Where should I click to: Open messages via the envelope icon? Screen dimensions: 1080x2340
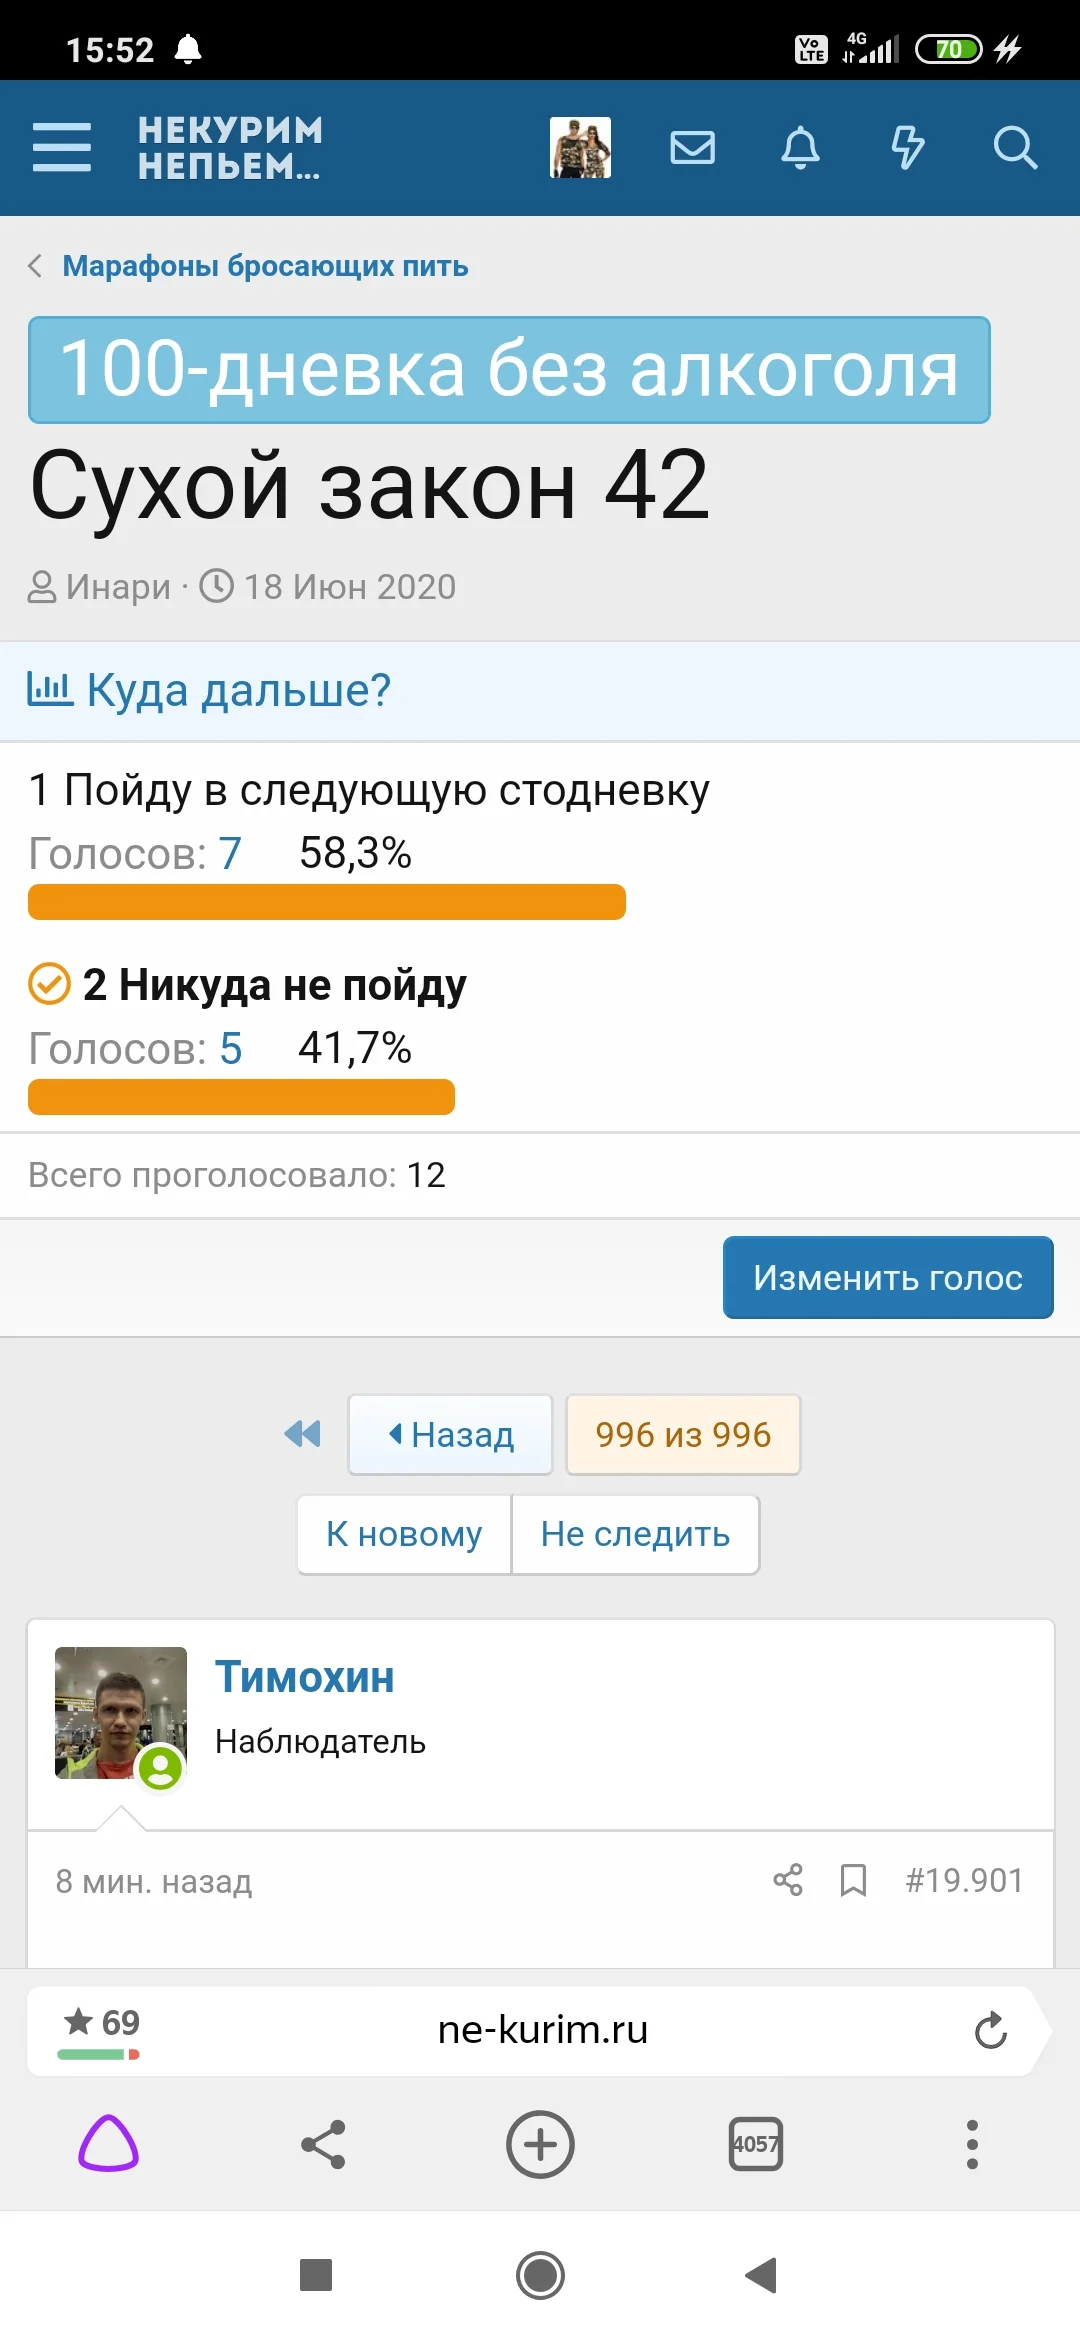(x=692, y=147)
